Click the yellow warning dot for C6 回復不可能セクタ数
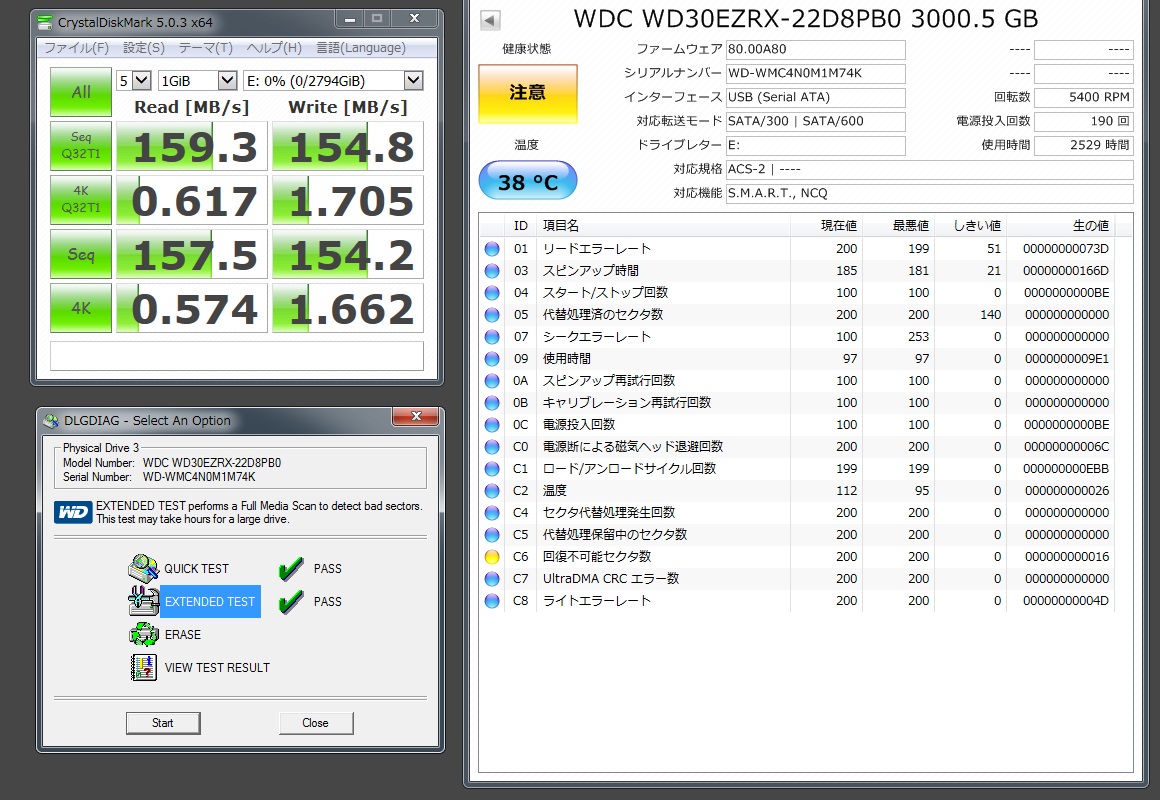The image size is (1160, 800). pyautogui.click(x=492, y=557)
